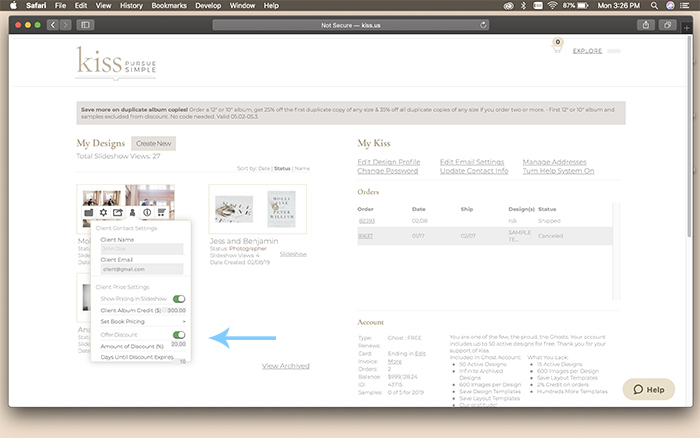Image resolution: width=700 pixels, height=438 pixels.
Task: Open the Safari share button
Action: pos(646,25)
